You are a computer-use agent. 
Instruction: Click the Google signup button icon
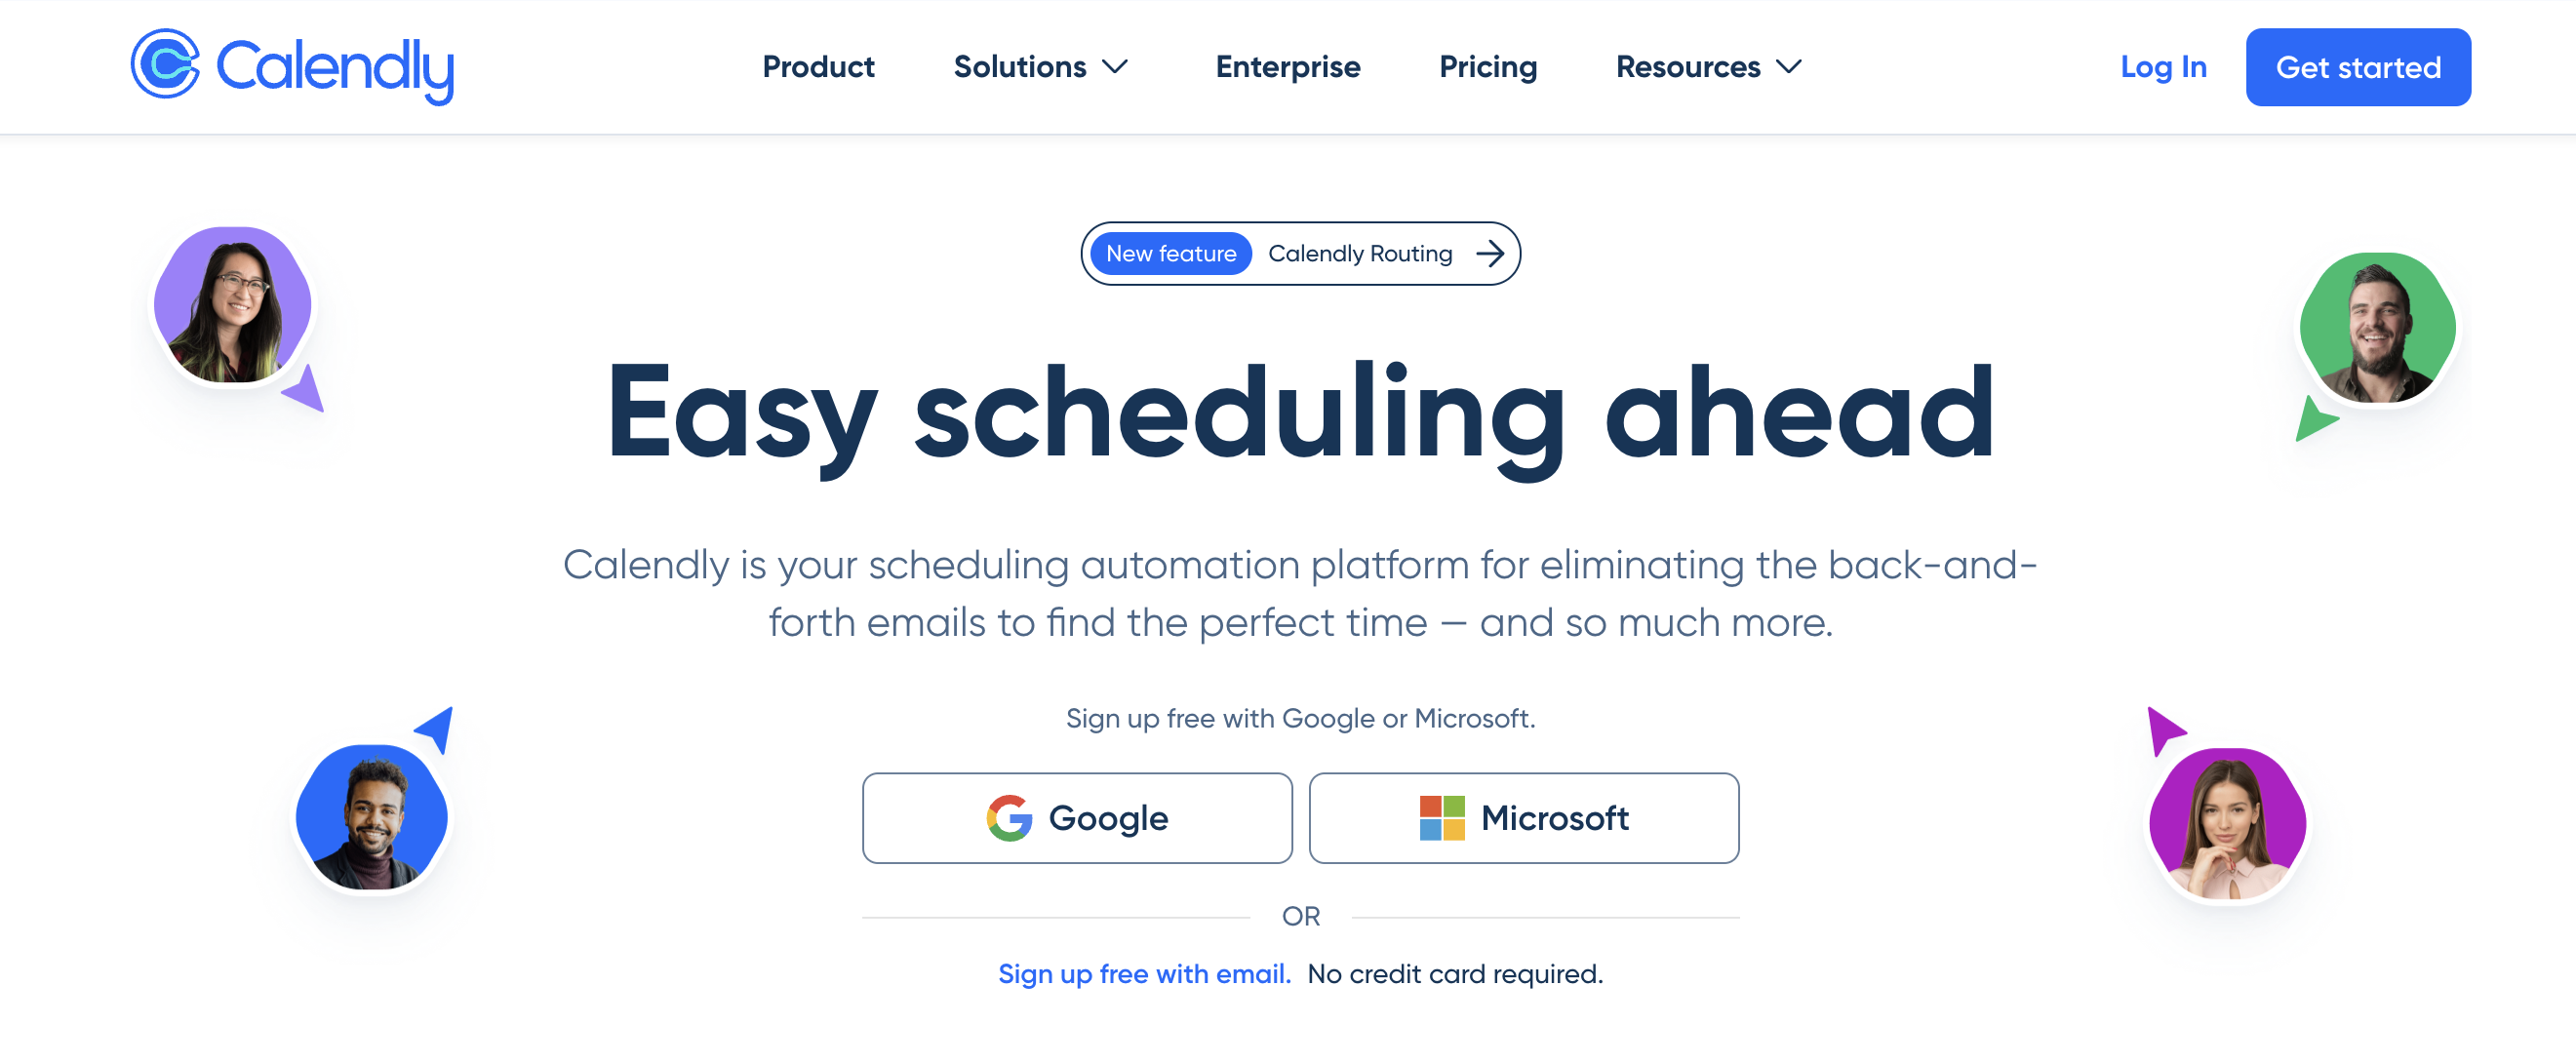click(1004, 817)
